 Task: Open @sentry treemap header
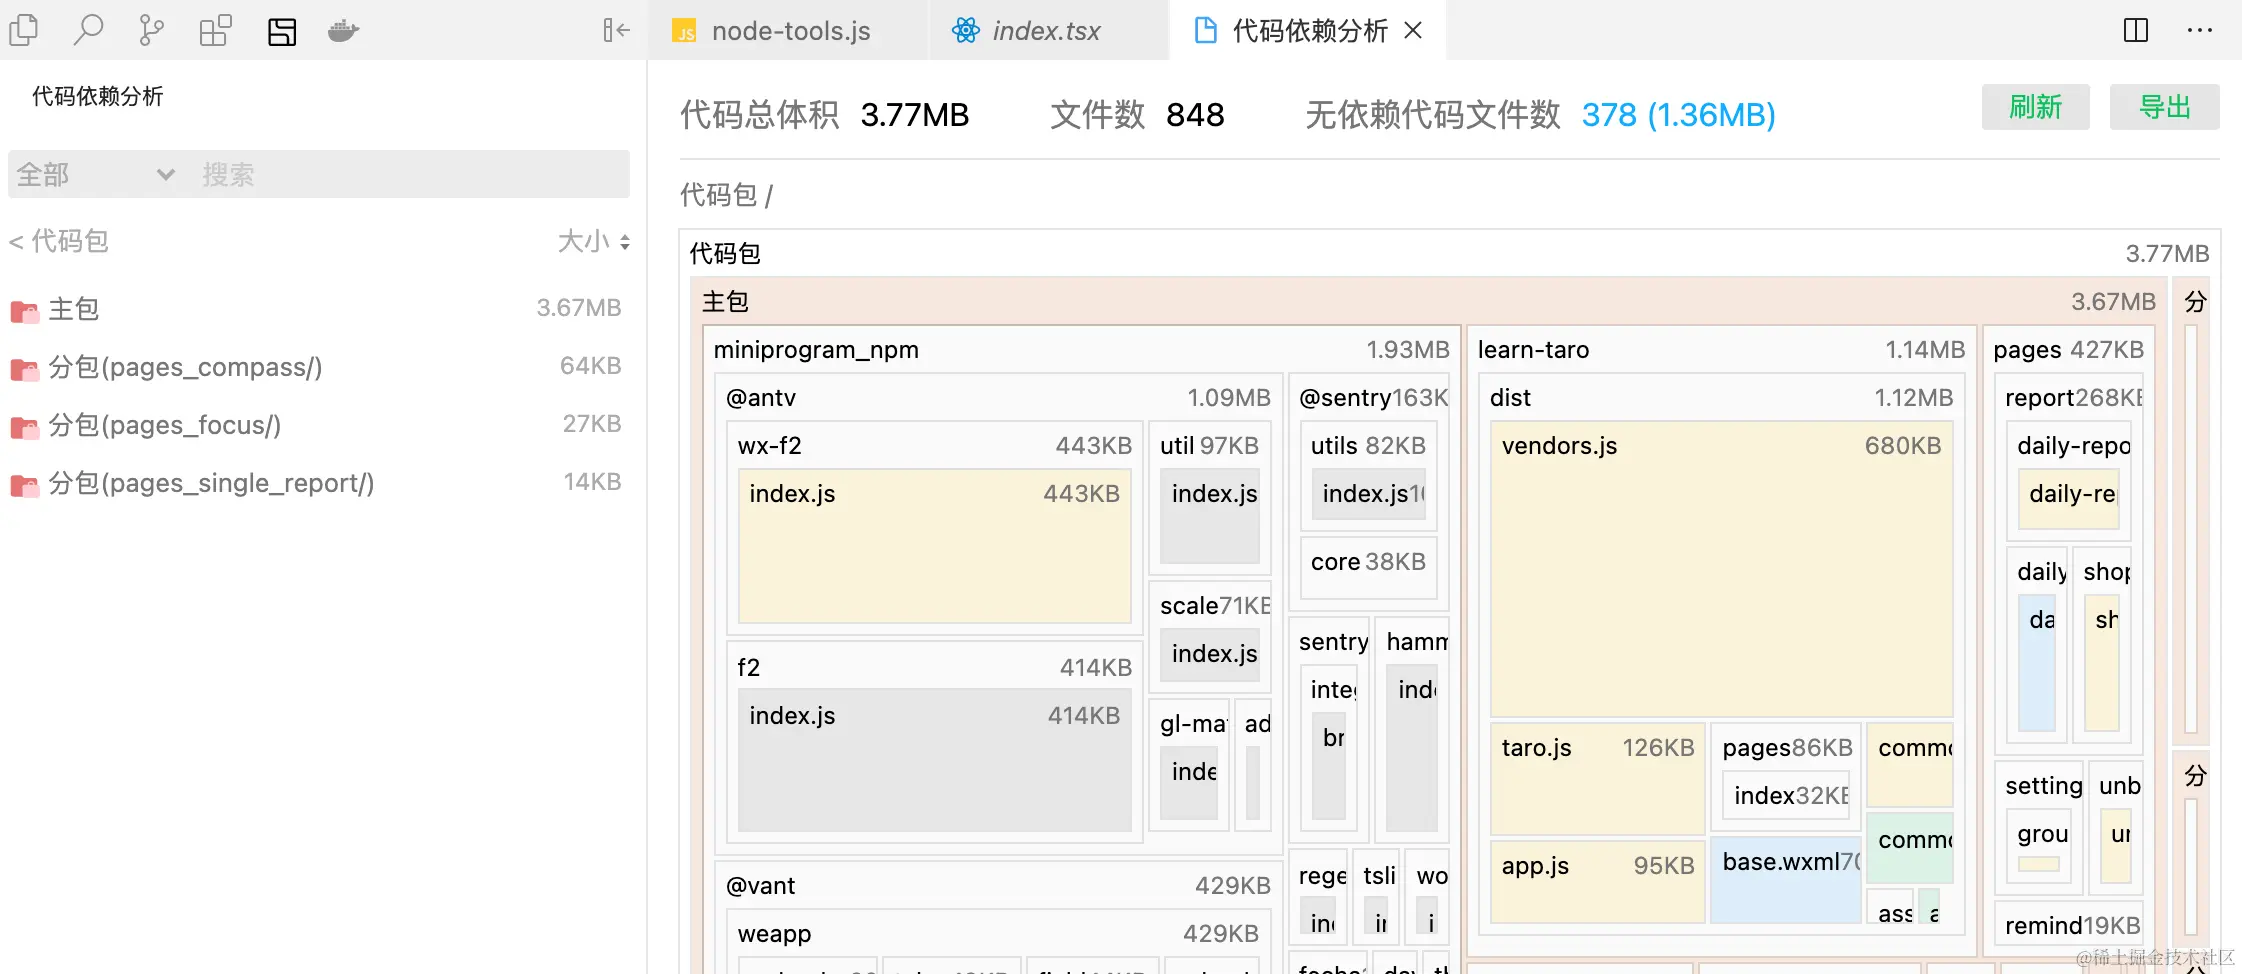pyautogui.click(x=1369, y=397)
